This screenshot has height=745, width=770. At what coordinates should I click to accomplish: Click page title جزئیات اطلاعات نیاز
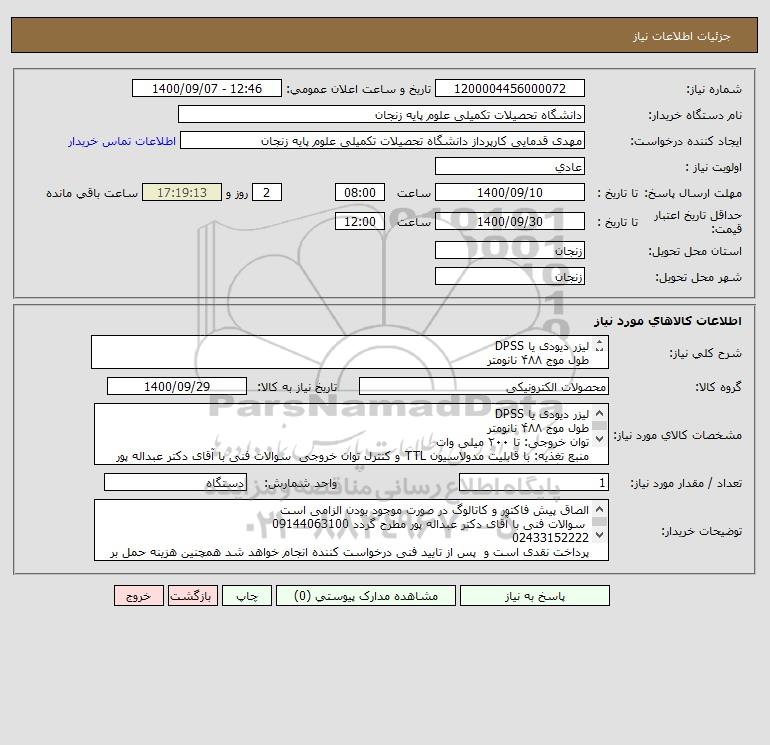coord(682,36)
